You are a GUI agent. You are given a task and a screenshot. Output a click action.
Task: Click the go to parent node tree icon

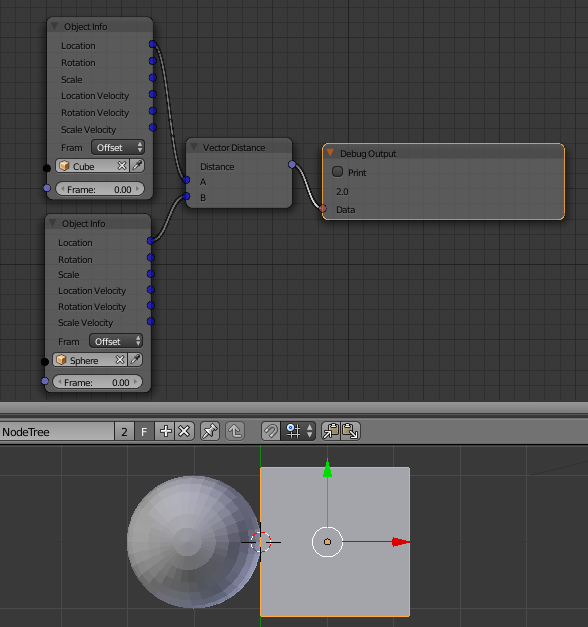pos(235,431)
